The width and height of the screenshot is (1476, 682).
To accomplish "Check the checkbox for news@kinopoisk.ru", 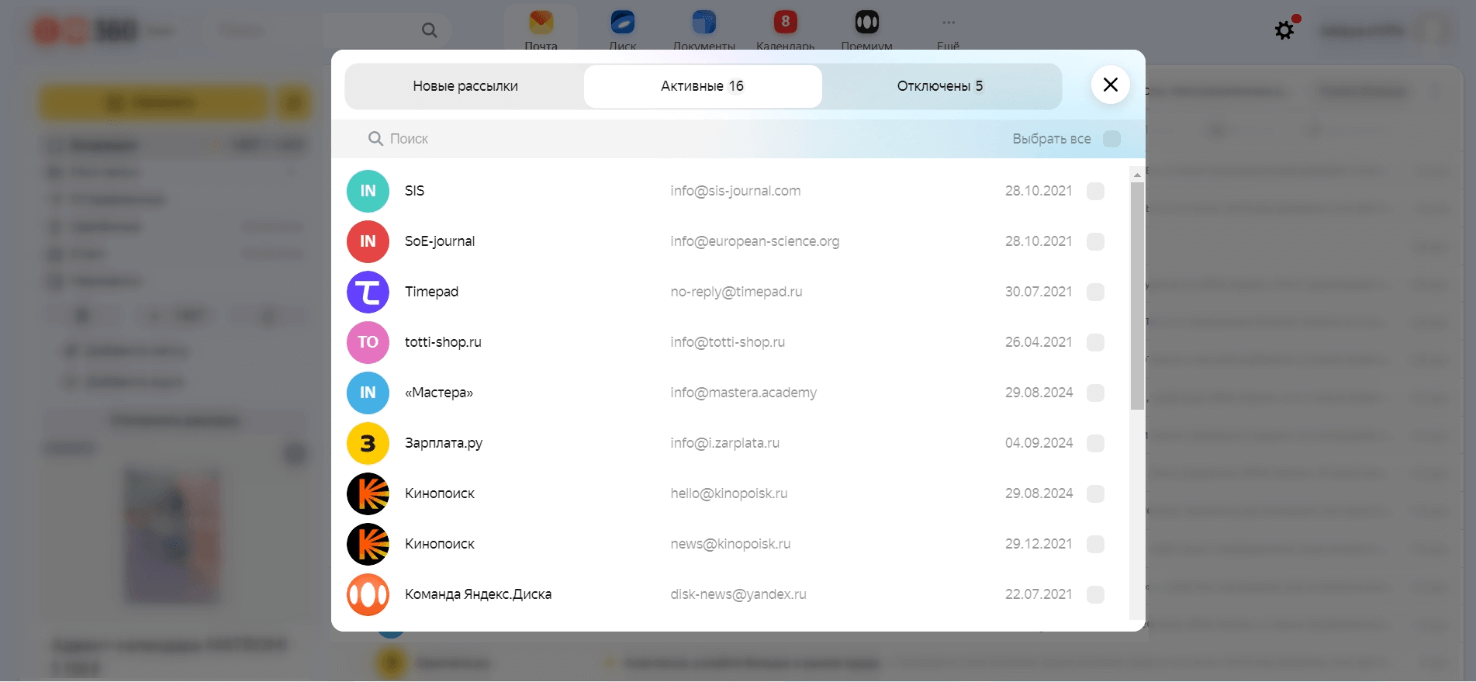I will click(x=1095, y=544).
